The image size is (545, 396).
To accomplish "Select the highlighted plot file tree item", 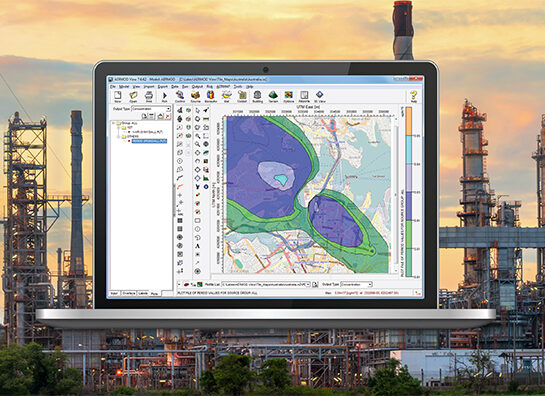I will (x=149, y=141).
